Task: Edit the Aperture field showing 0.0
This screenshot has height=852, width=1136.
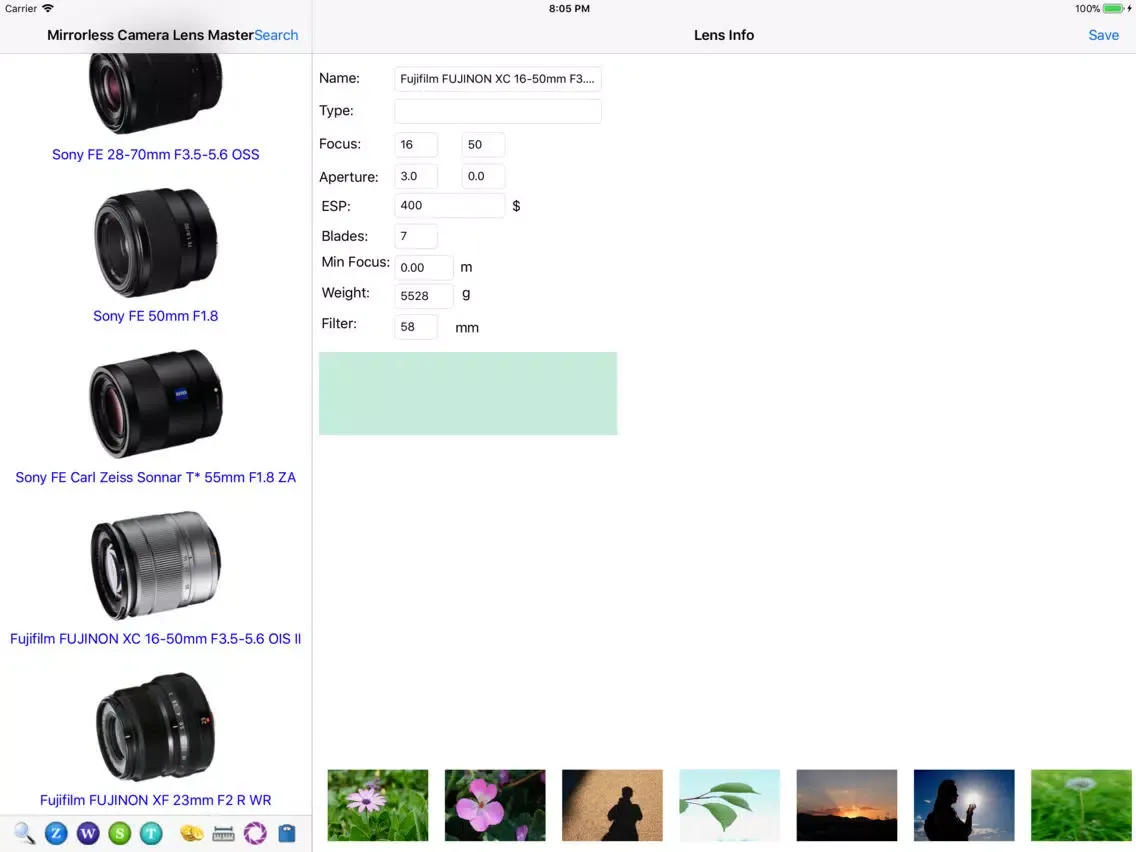Action: pos(483,176)
